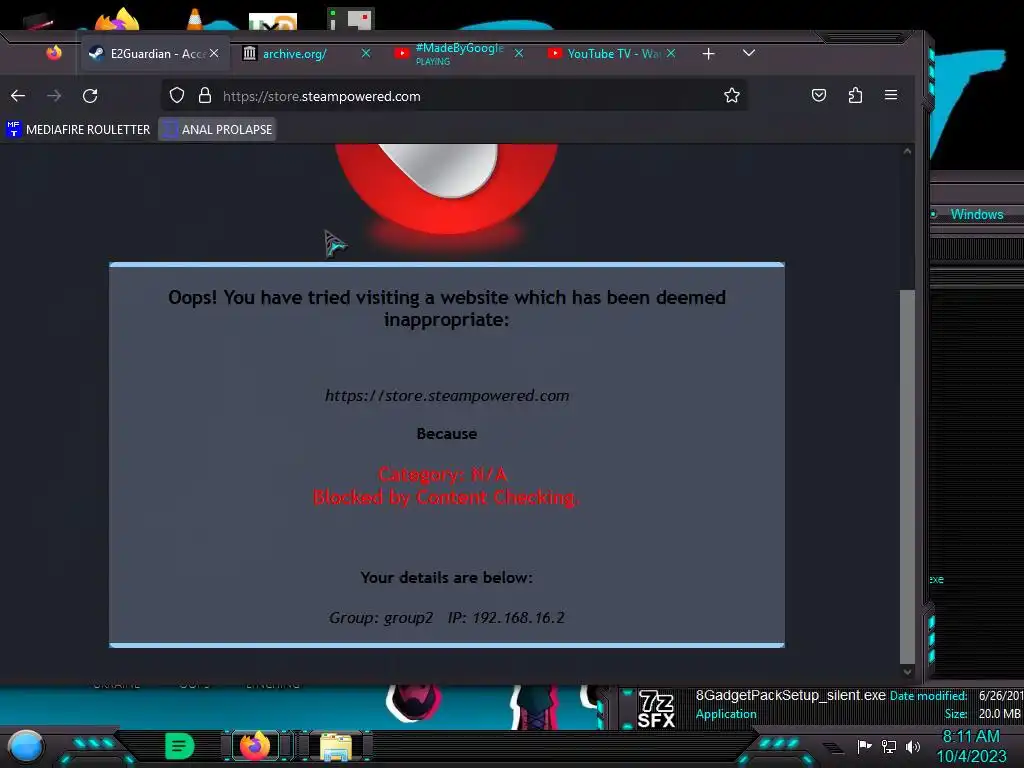Viewport: 1024px width, 768px height.
Task: Click the 'Category: N/A' text
Action: pyautogui.click(x=443, y=474)
